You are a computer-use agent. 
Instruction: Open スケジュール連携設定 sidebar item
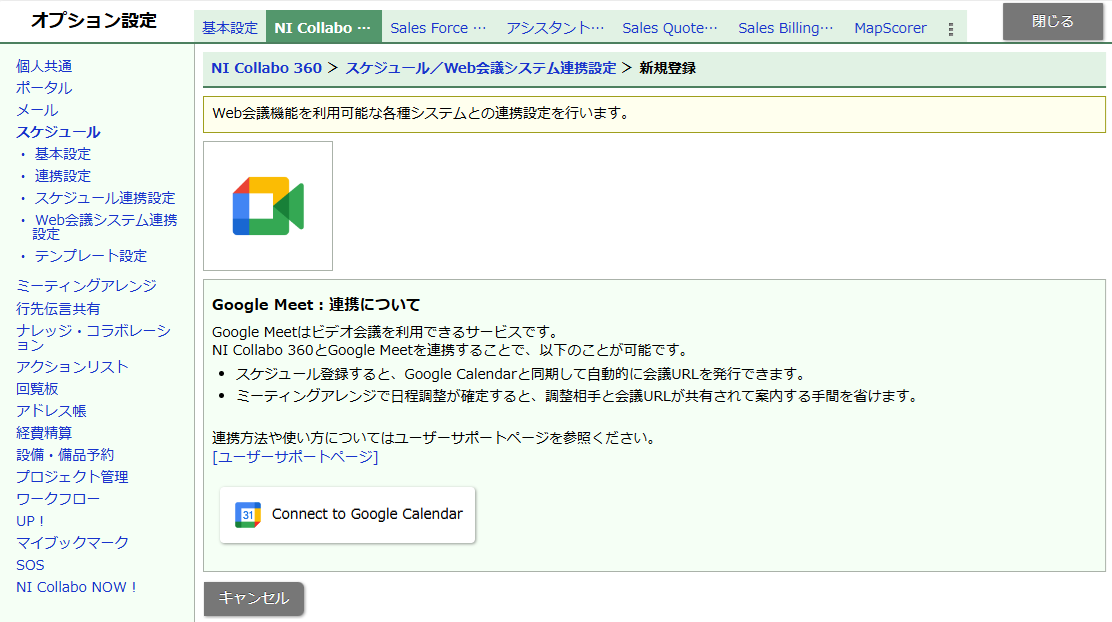[x=105, y=198]
